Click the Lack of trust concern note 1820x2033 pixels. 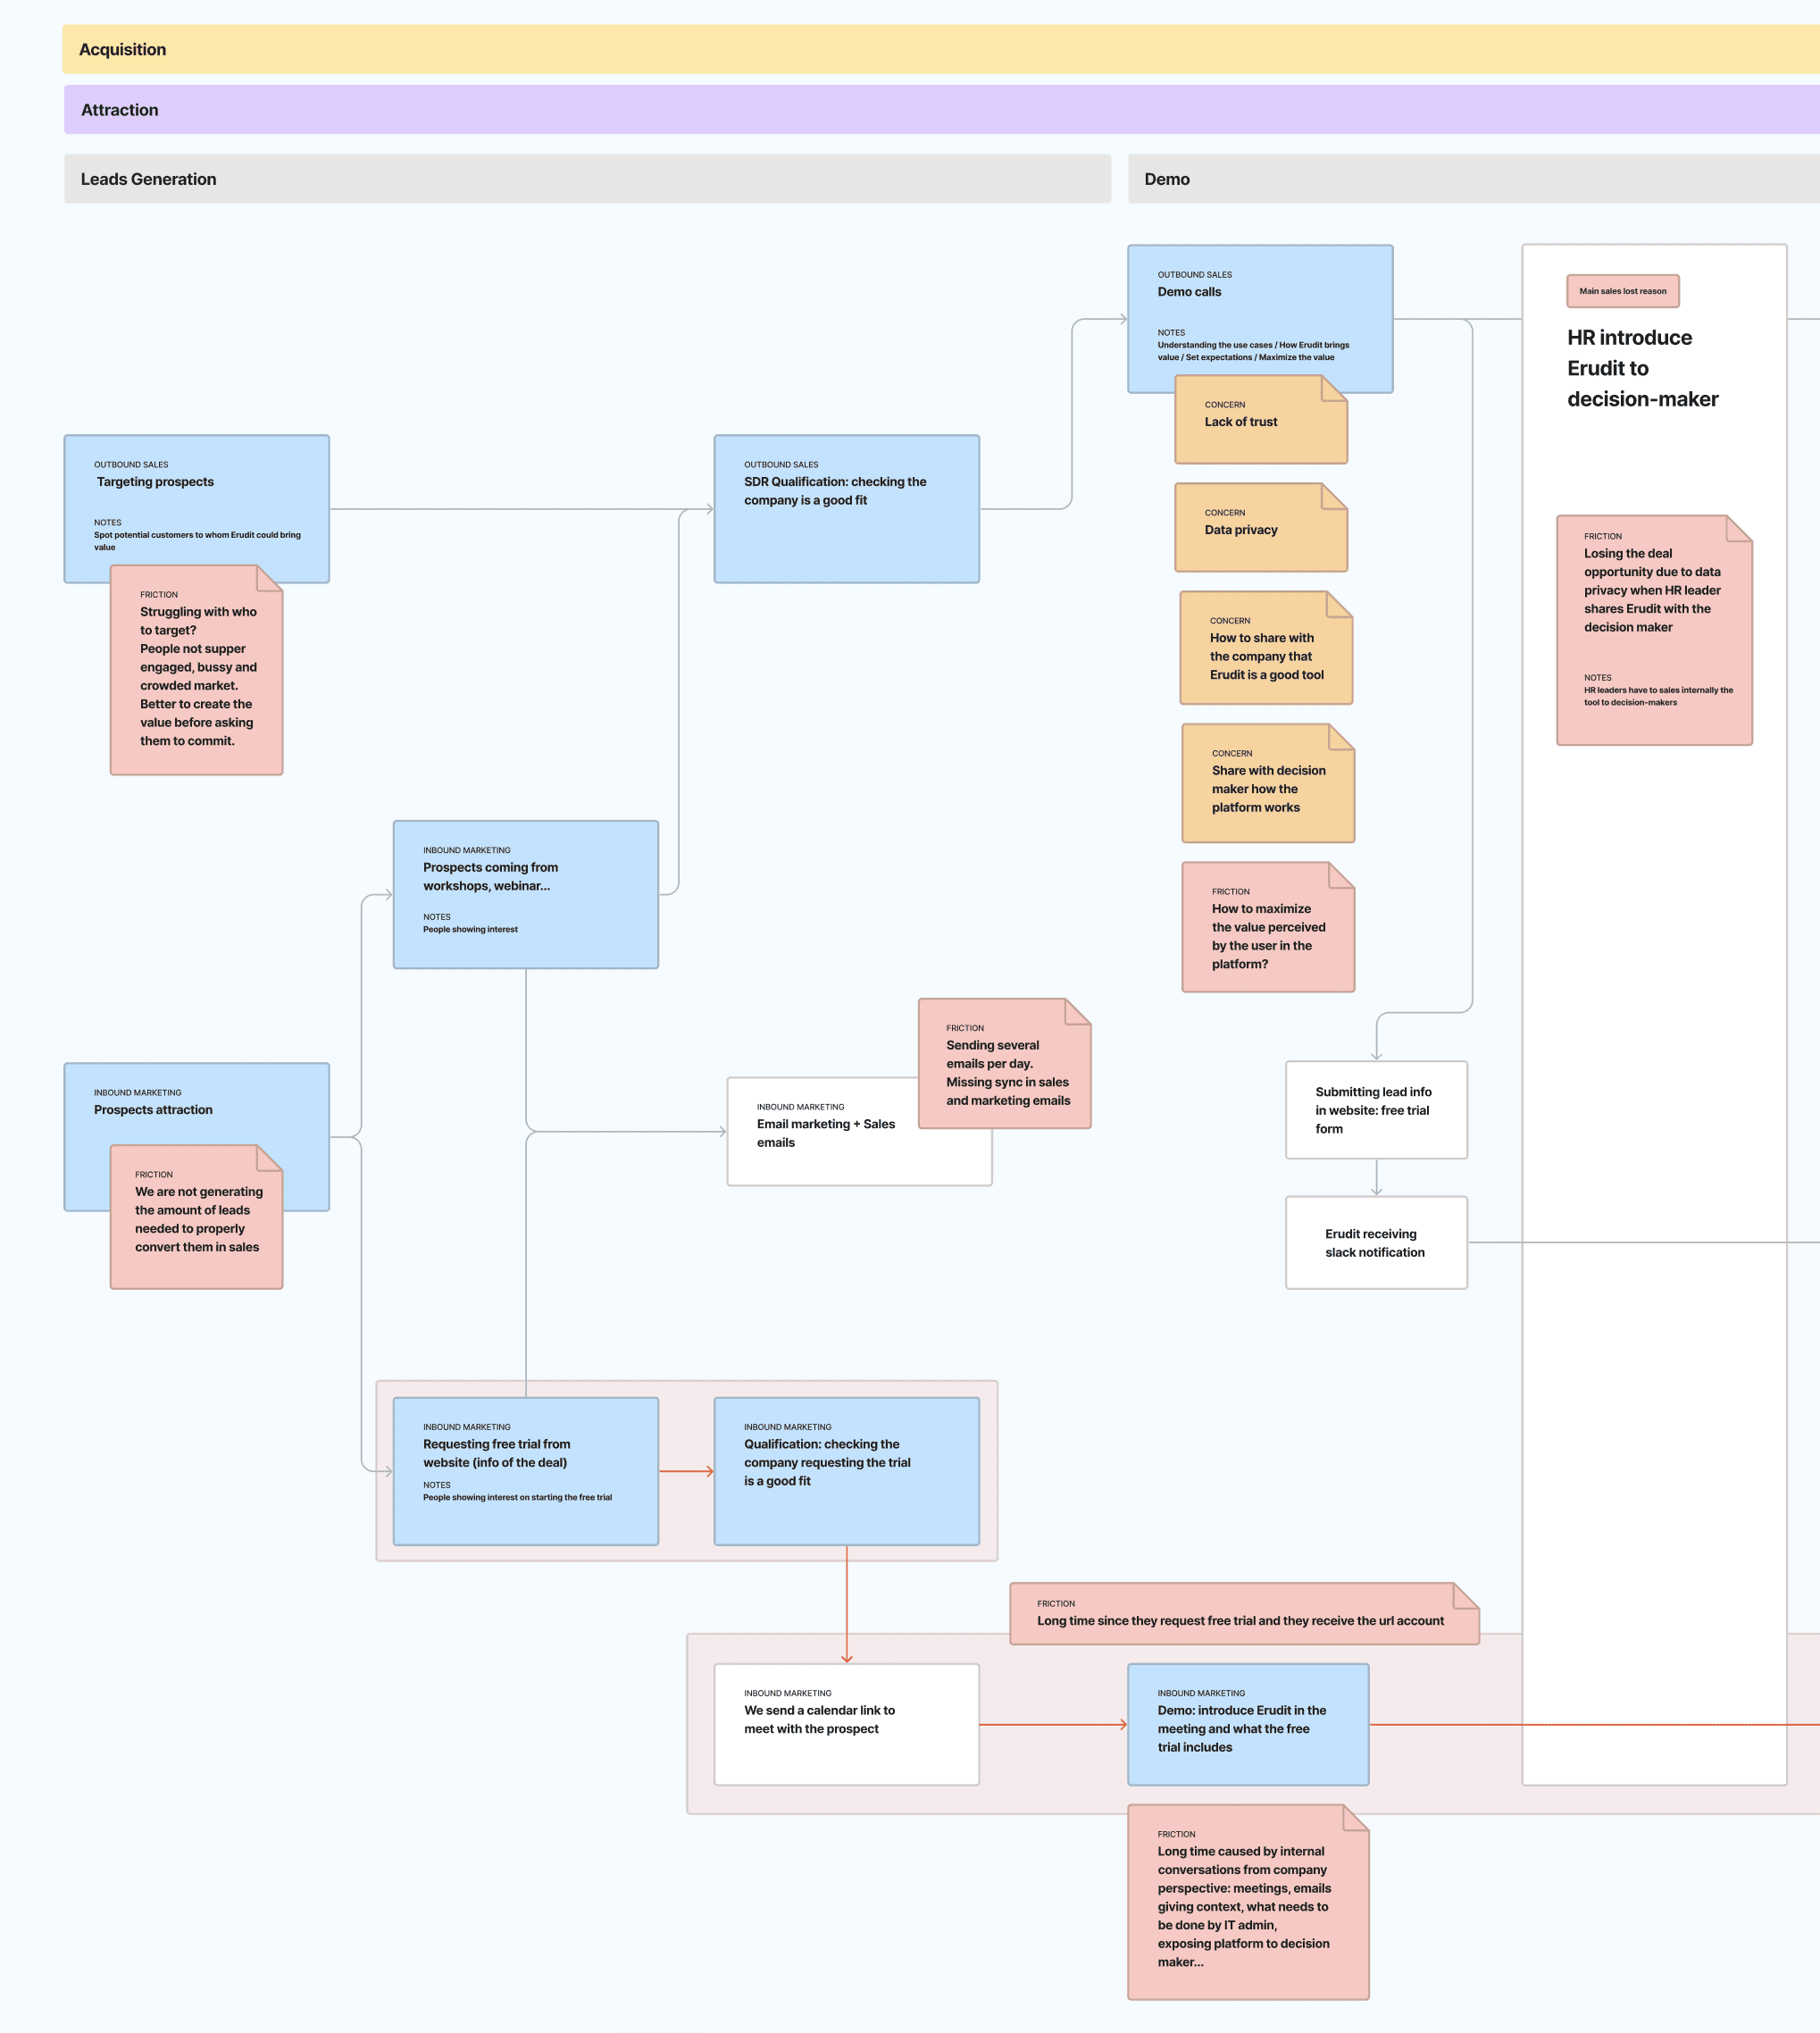point(1261,420)
